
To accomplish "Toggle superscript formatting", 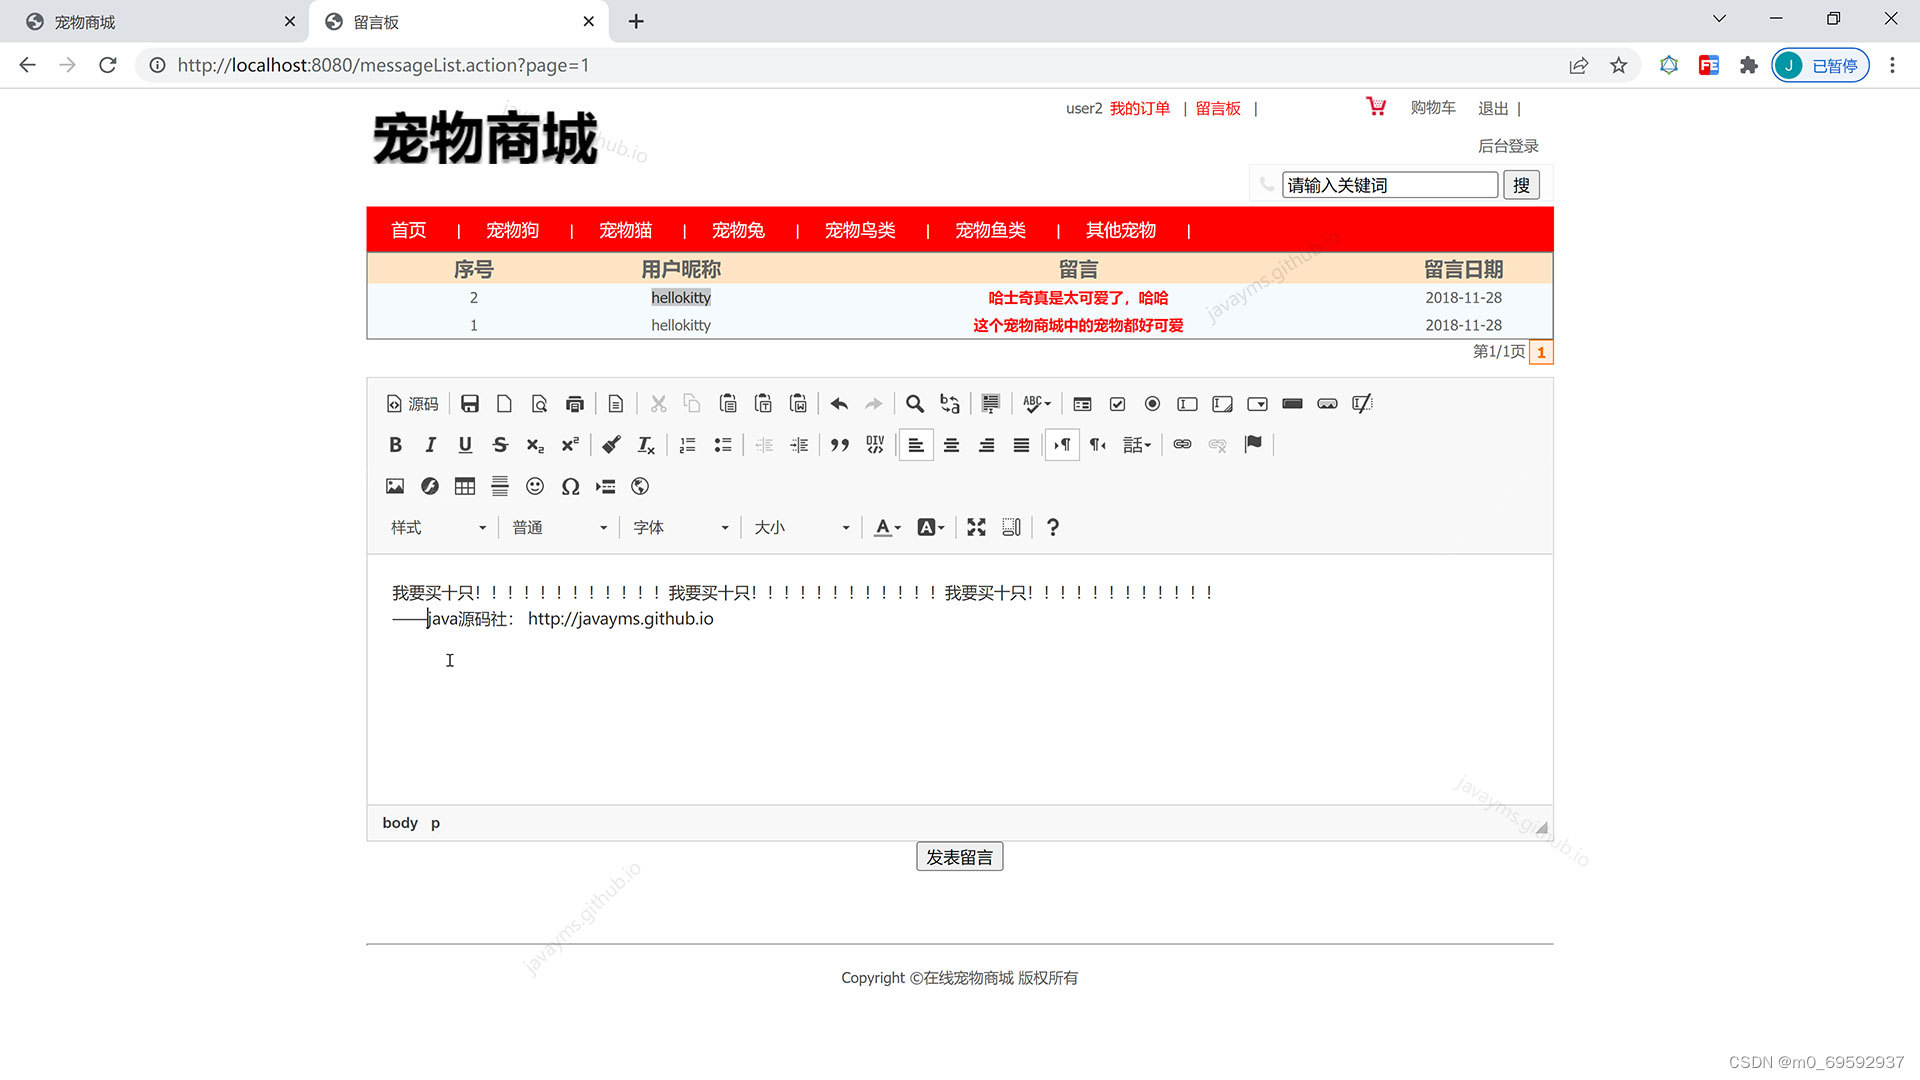I will pos(570,445).
